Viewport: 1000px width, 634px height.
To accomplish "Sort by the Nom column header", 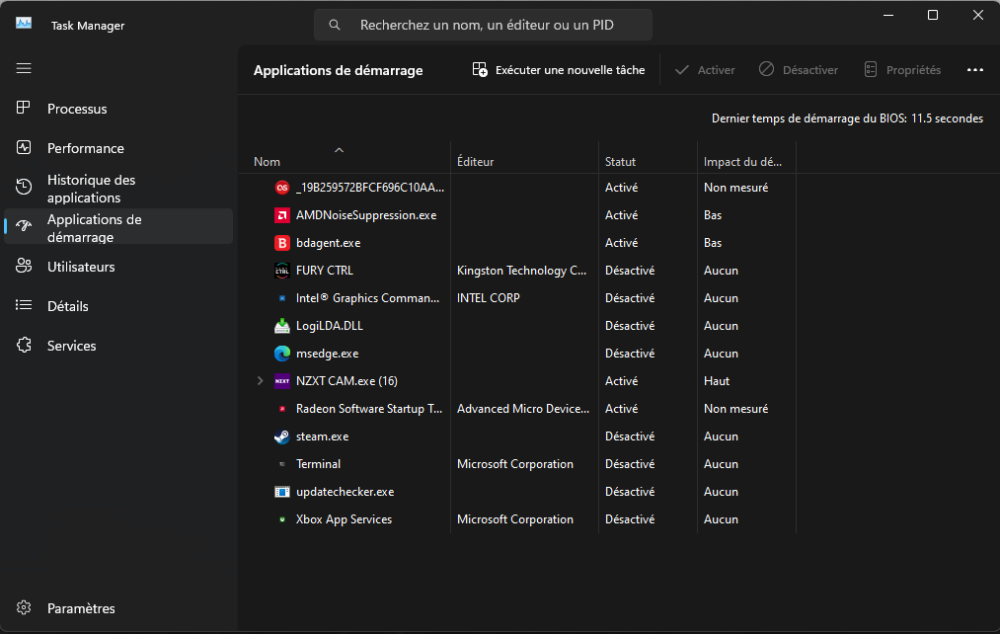I will coord(267,162).
